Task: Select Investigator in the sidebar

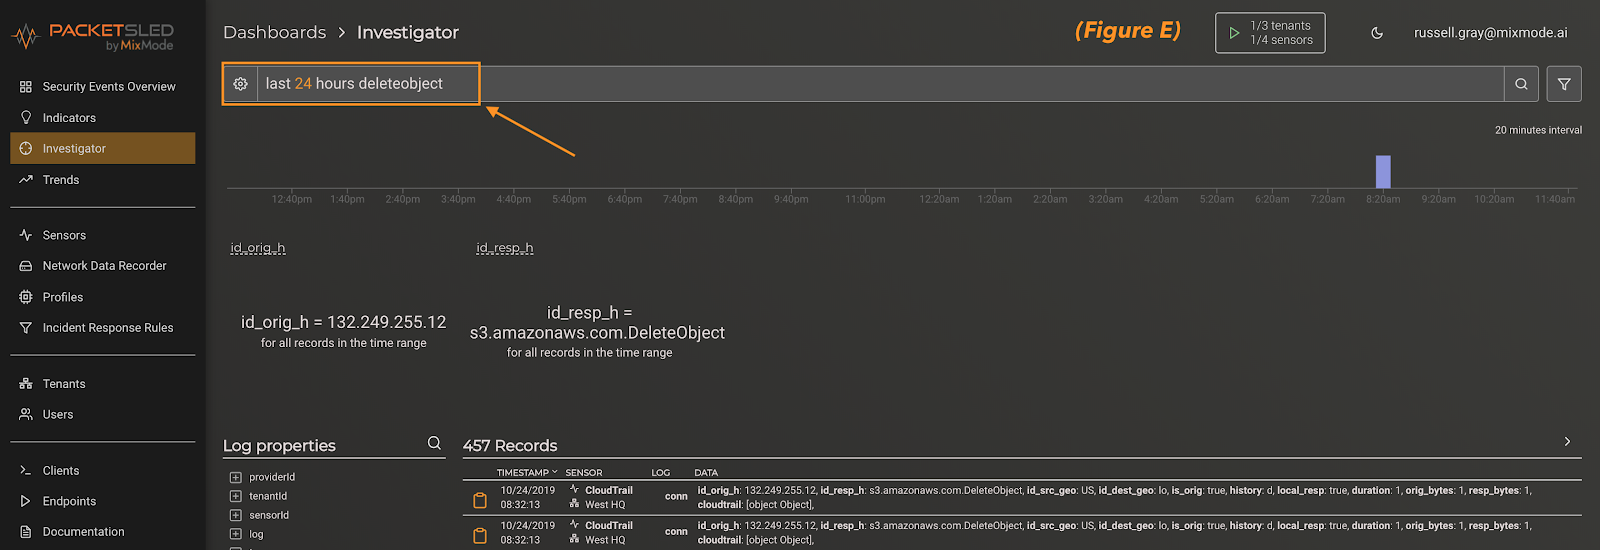Action: click(x=103, y=148)
